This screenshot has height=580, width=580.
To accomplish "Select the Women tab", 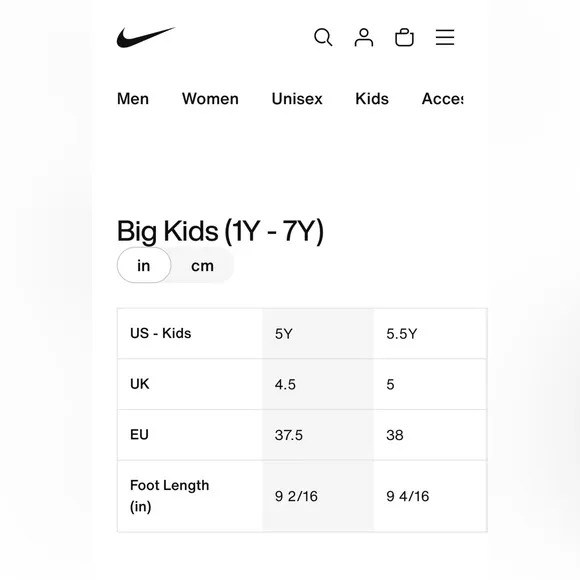I will tap(210, 99).
